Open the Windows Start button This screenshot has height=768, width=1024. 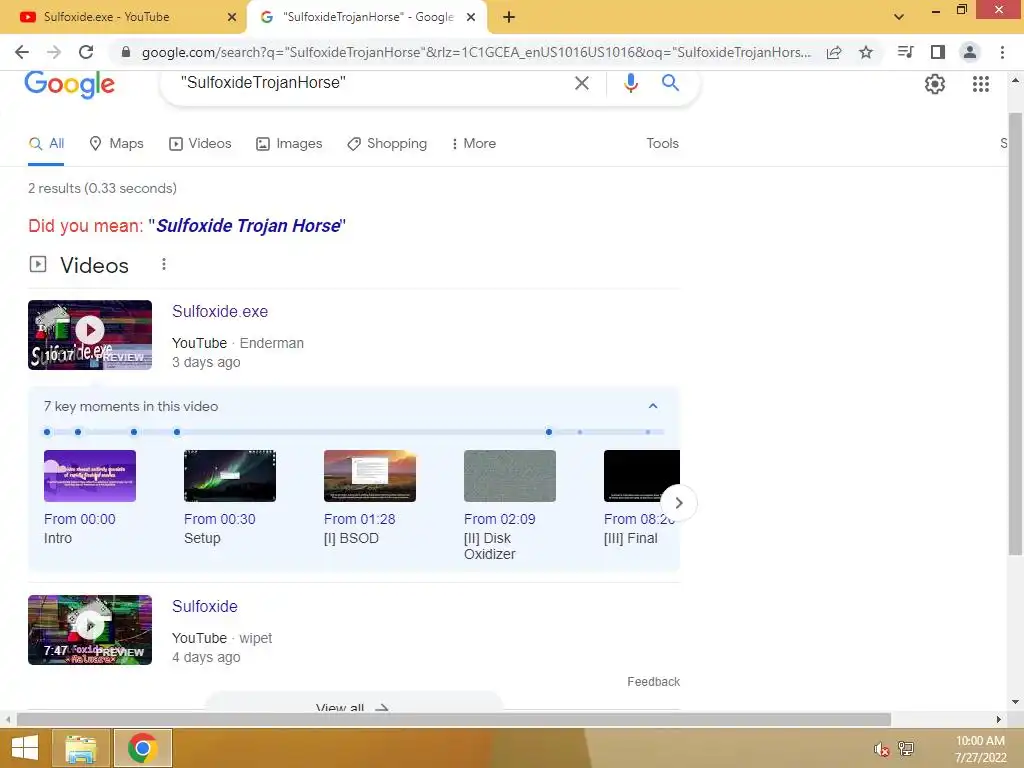[x=25, y=748]
